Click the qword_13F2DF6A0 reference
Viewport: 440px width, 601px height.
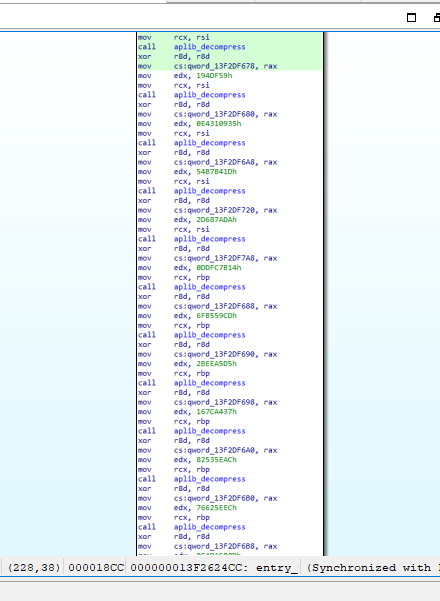pos(220,450)
